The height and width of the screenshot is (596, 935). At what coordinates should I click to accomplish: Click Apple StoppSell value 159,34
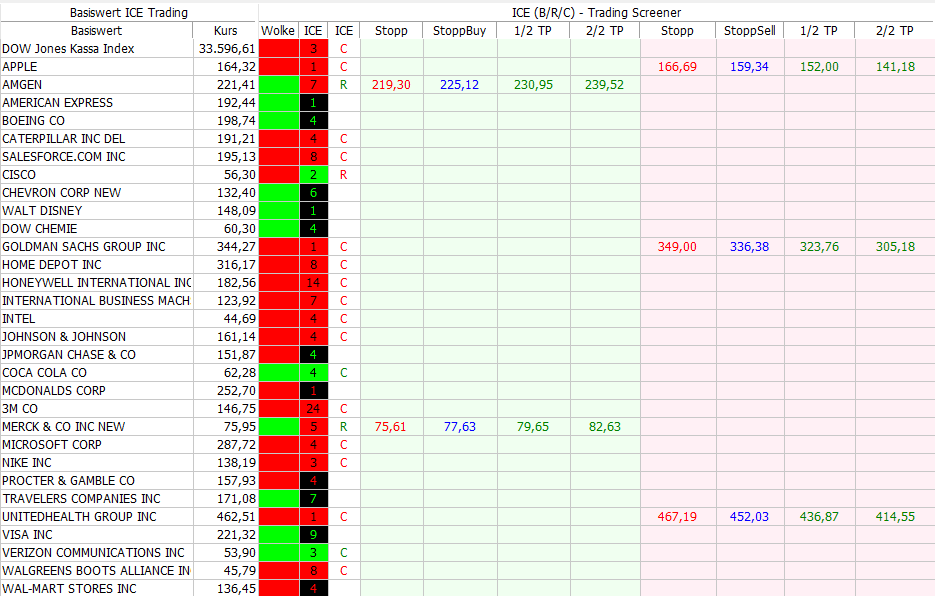point(749,67)
